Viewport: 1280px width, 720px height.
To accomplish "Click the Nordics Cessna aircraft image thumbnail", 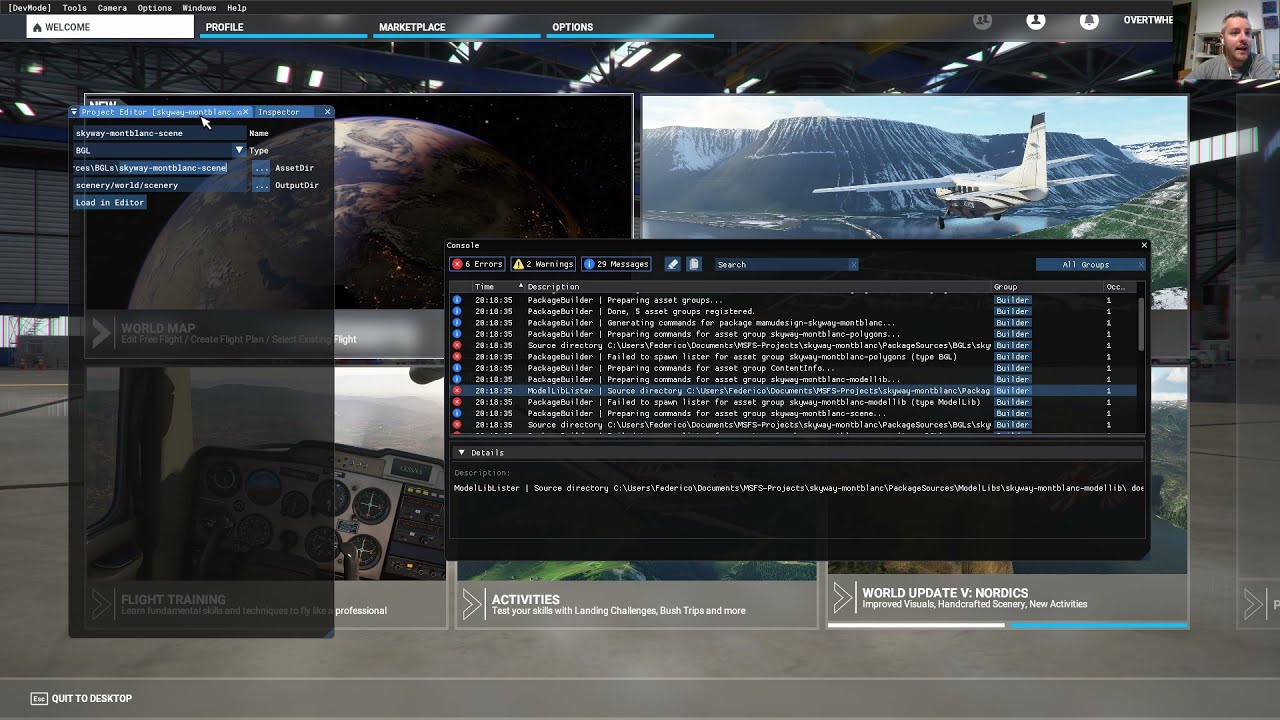I will 914,168.
